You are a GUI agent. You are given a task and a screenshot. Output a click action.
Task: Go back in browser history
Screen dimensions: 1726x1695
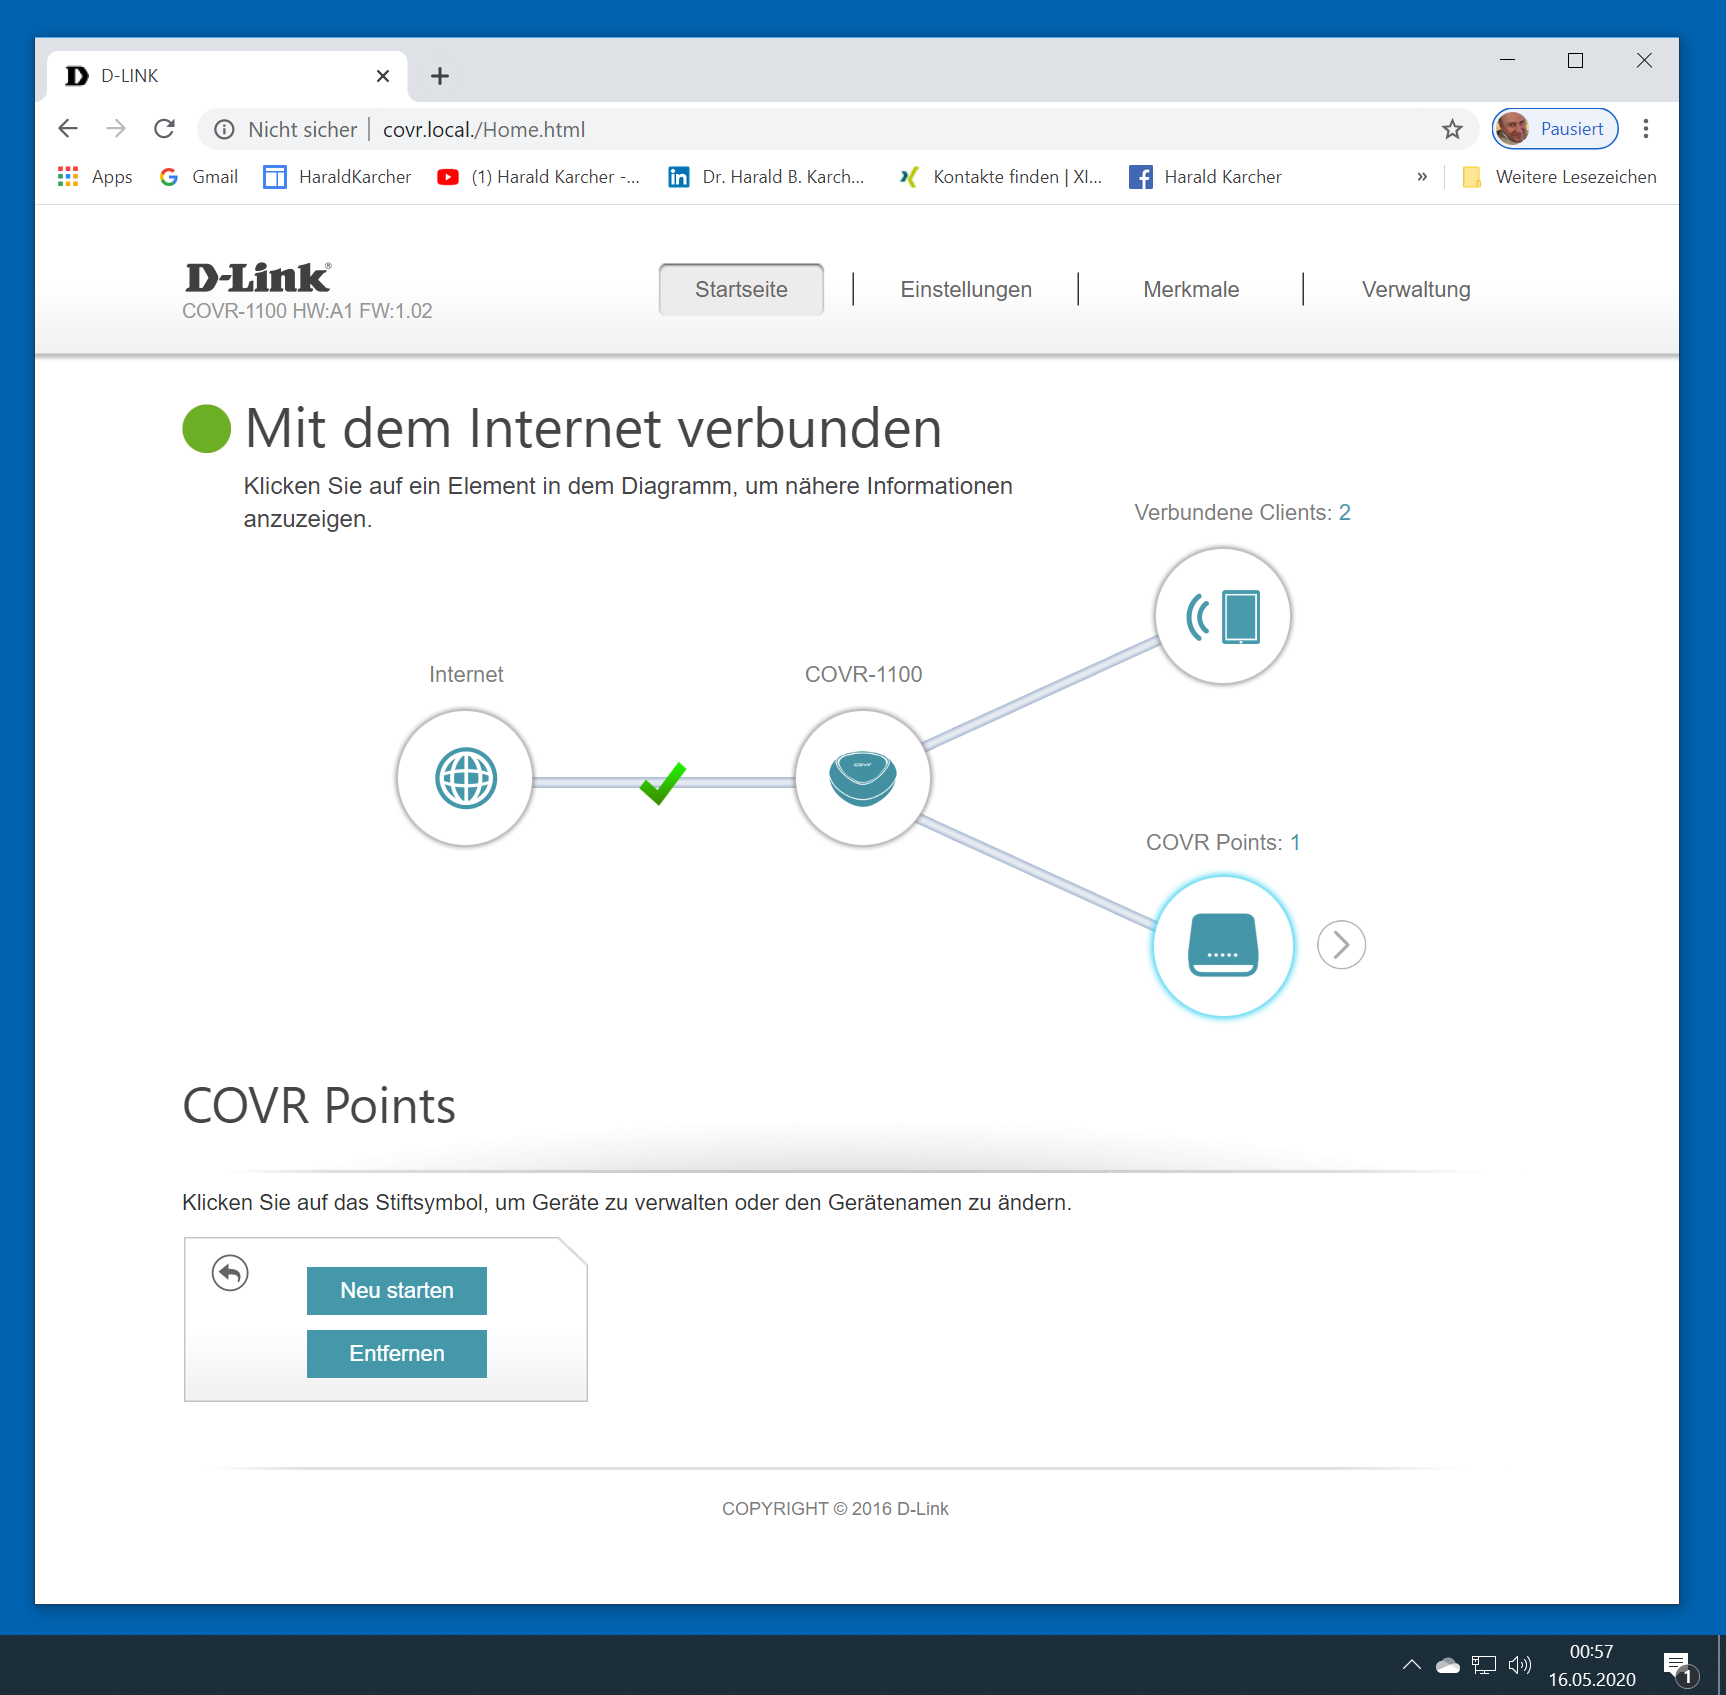(68, 129)
